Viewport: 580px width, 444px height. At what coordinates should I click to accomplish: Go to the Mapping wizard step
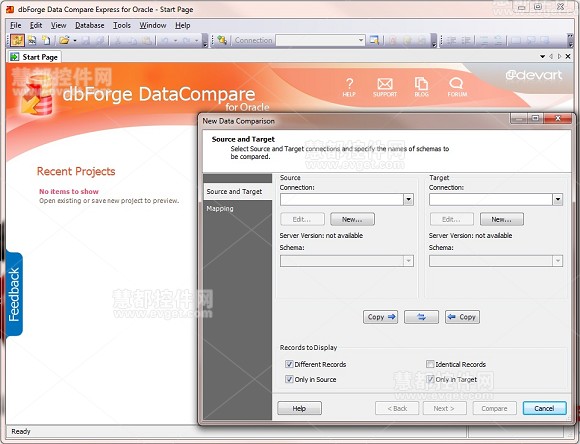coord(220,209)
